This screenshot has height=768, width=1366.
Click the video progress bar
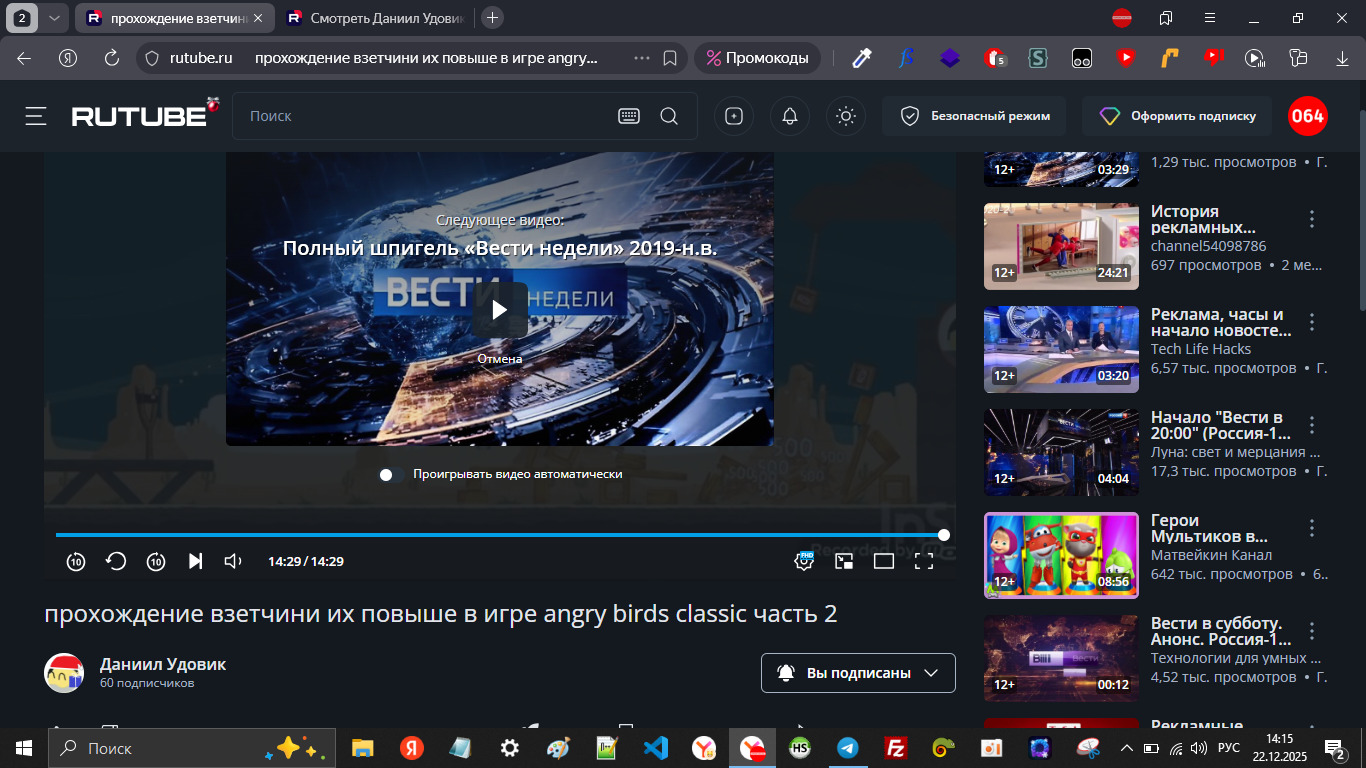point(500,535)
